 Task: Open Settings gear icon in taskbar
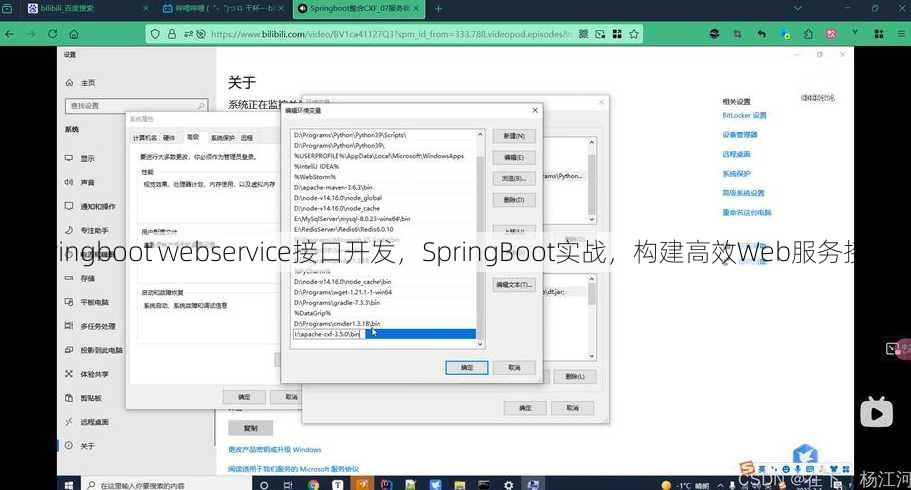[x=508, y=484]
